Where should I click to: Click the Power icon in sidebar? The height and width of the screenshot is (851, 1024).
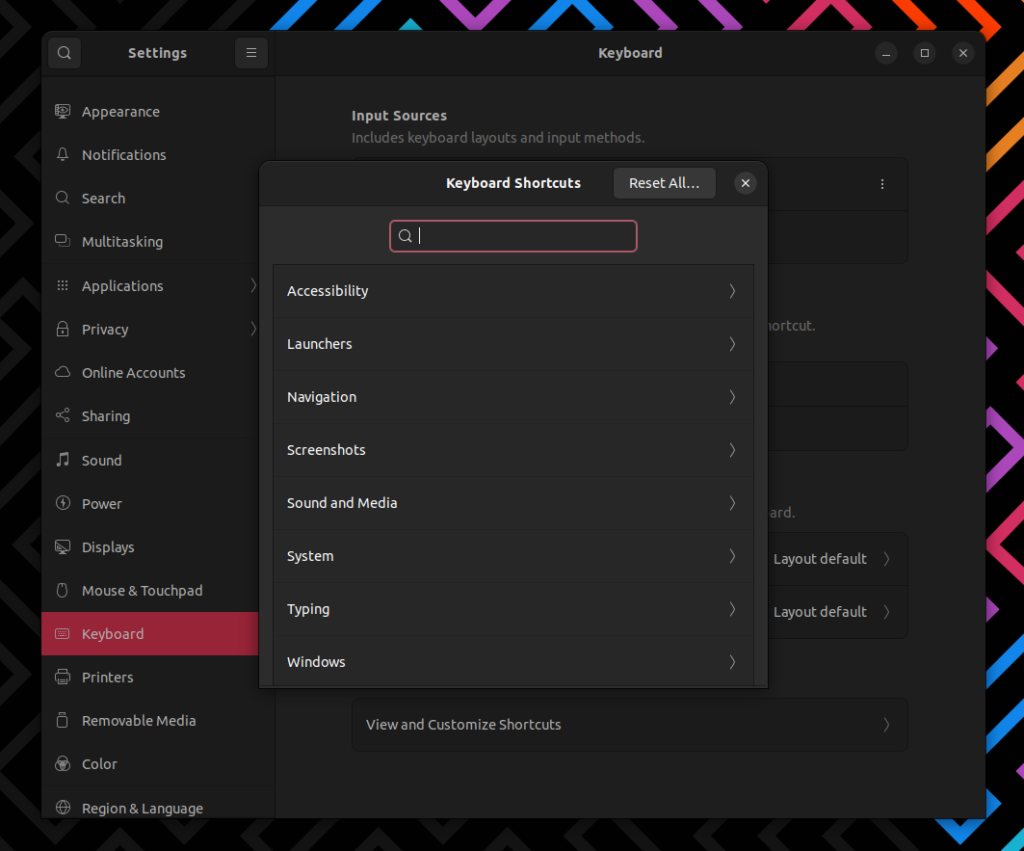[x=63, y=503]
